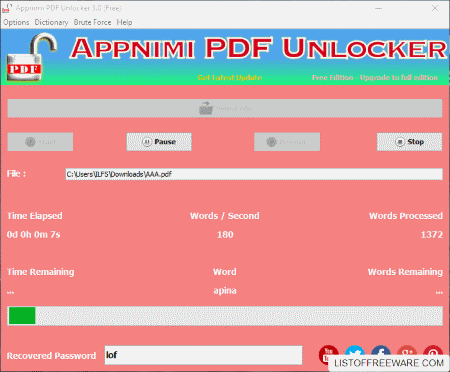Open the Google Plus social icon
The image size is (450, 372).
407,352
